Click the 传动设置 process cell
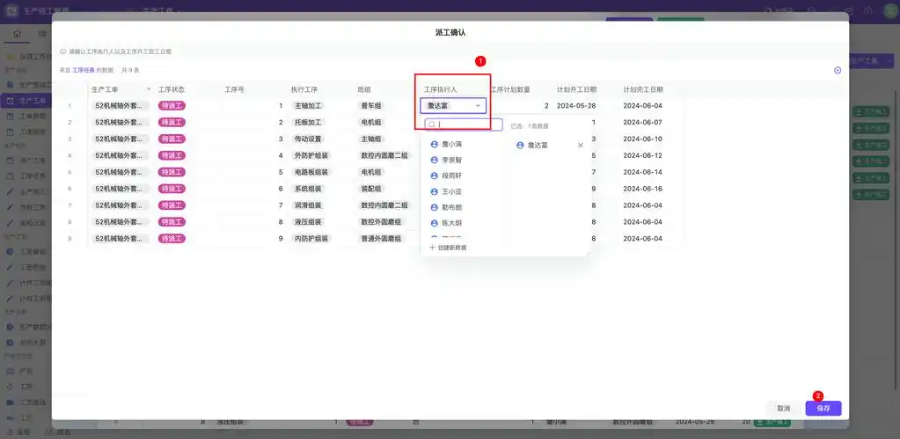Screen dimensions: 900x439 308,139
